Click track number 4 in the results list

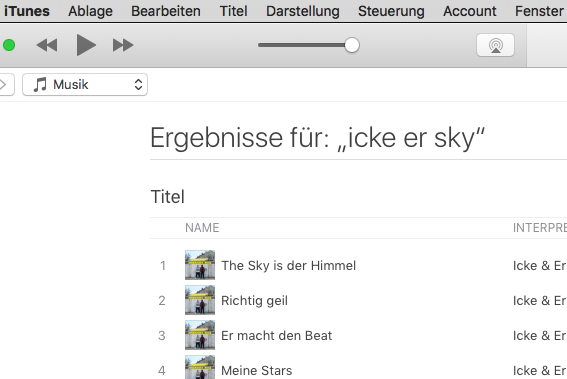coord(162,371)
